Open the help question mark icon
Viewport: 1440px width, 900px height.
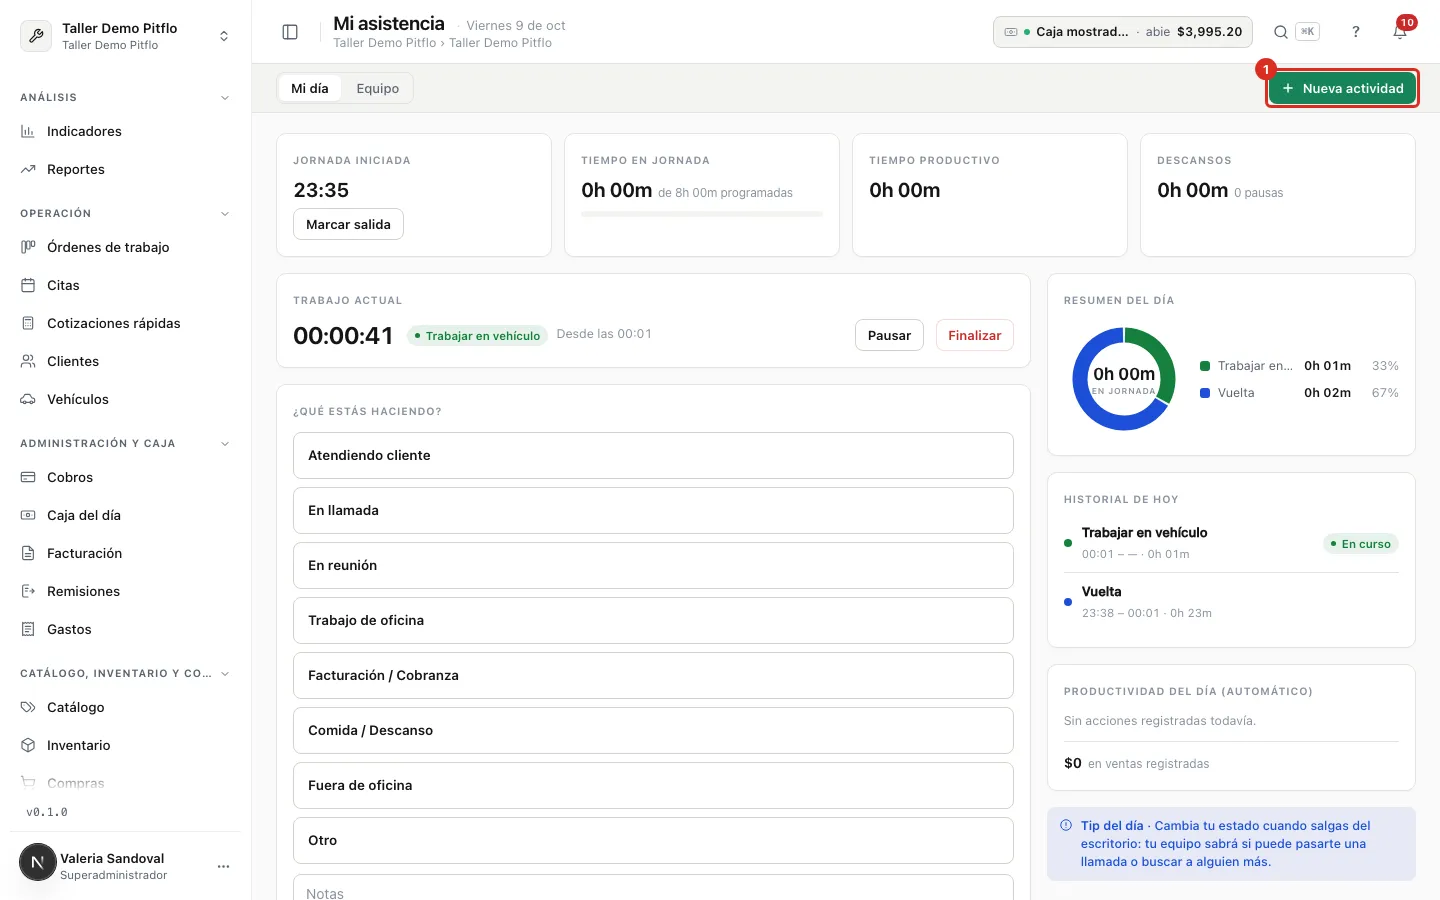tap(1356, 32)
